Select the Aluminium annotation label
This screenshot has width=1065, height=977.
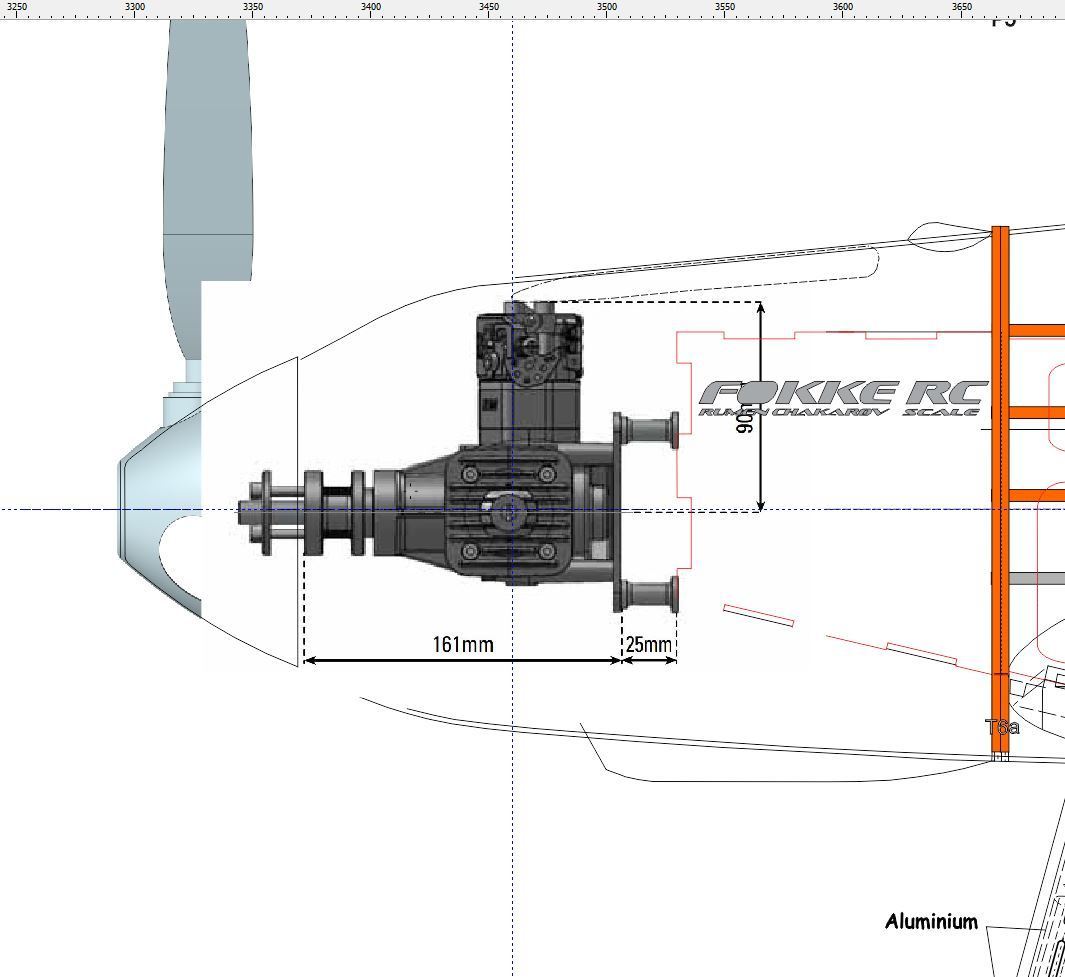pos(931,922)
